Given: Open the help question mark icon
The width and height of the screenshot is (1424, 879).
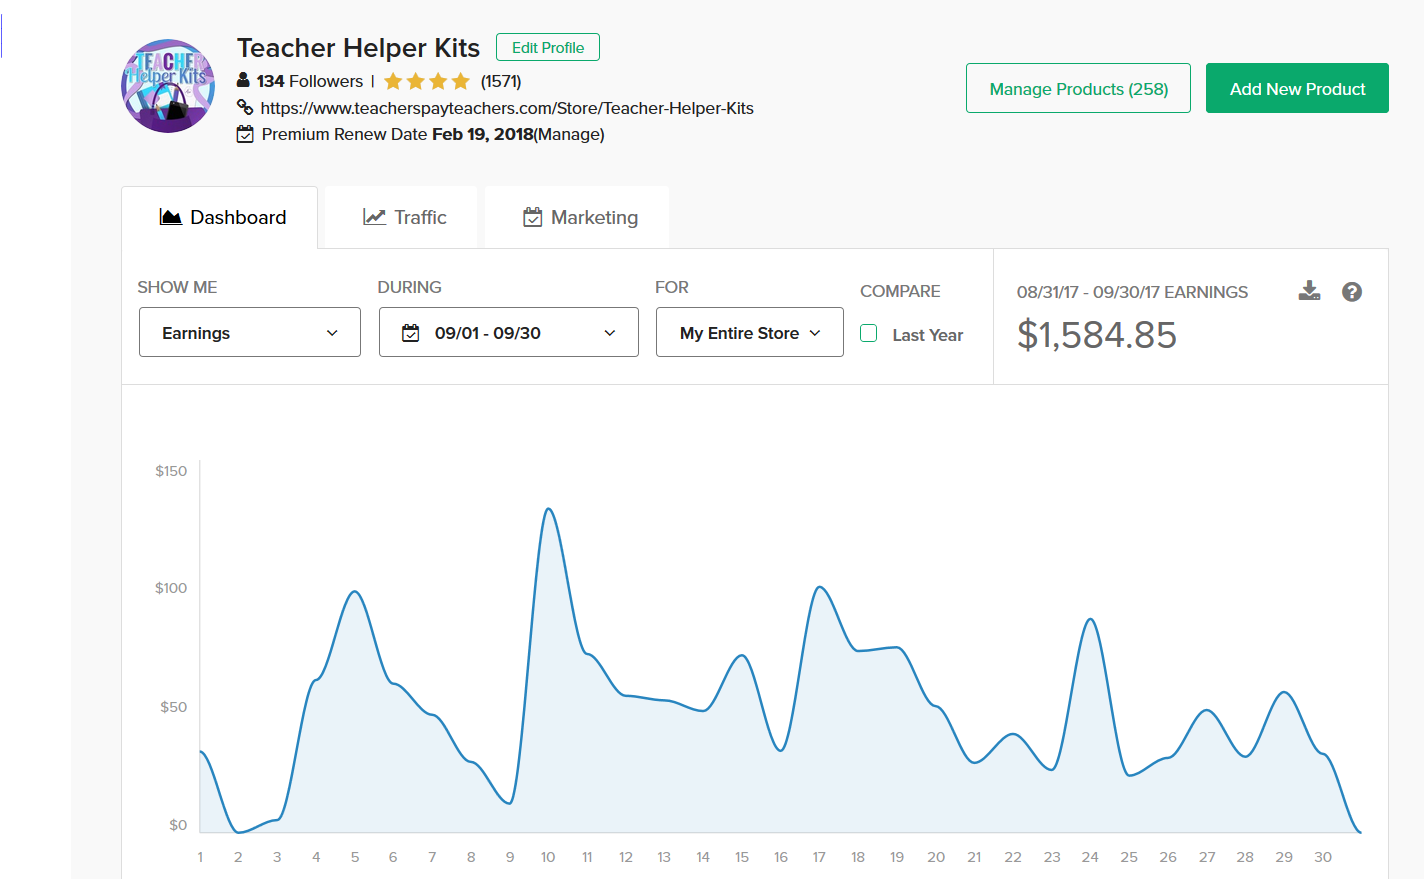Looking at the screenshot, I should click(1352, 292).
